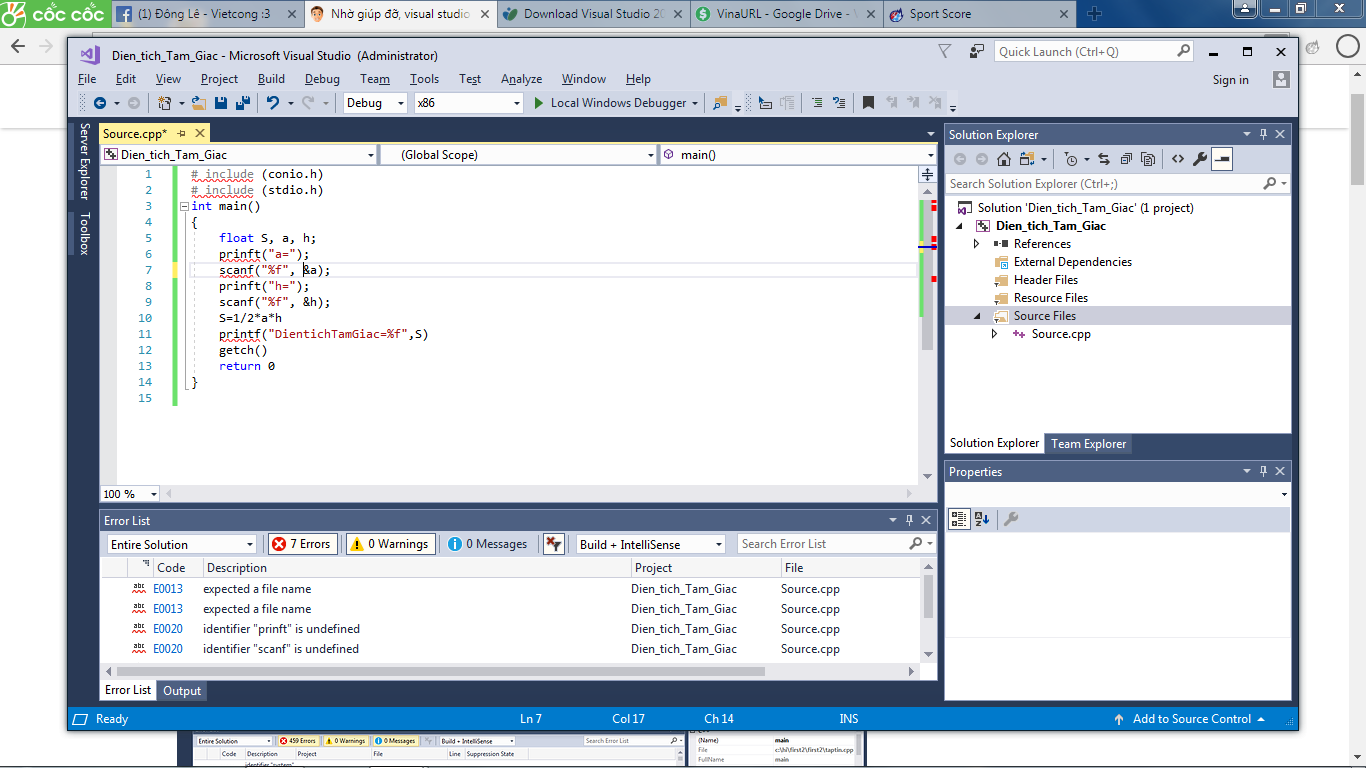
Task: Click the Open File folder icon
Action: tap(198, 103)
